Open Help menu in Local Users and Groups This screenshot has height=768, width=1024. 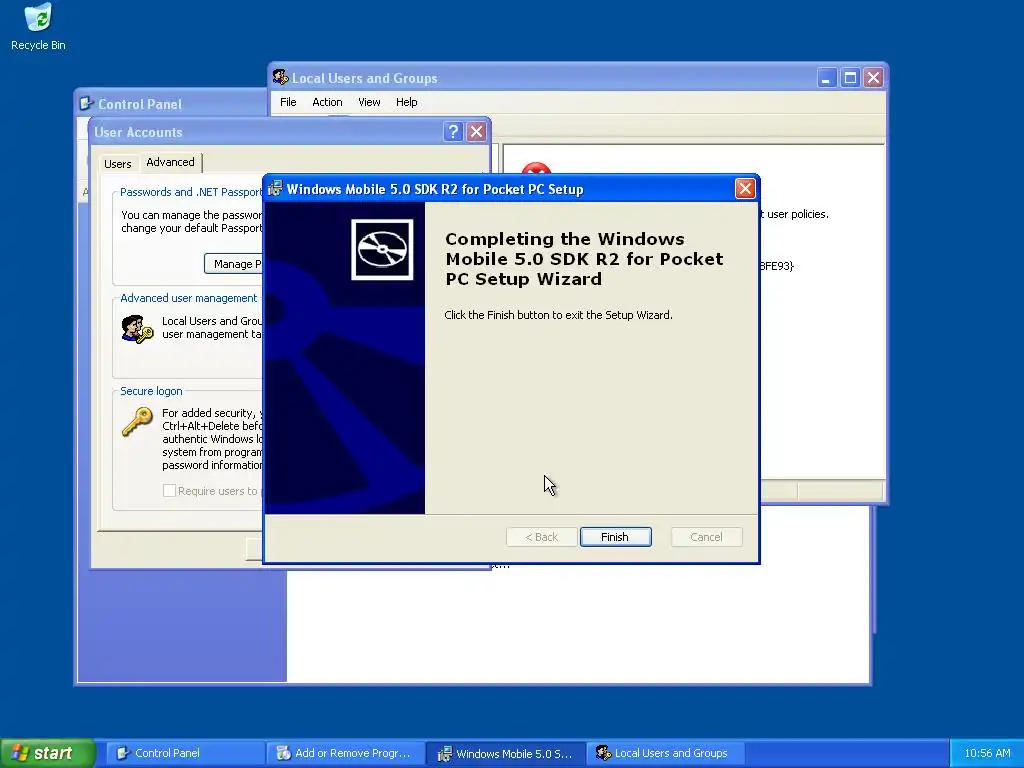[406, 102]
